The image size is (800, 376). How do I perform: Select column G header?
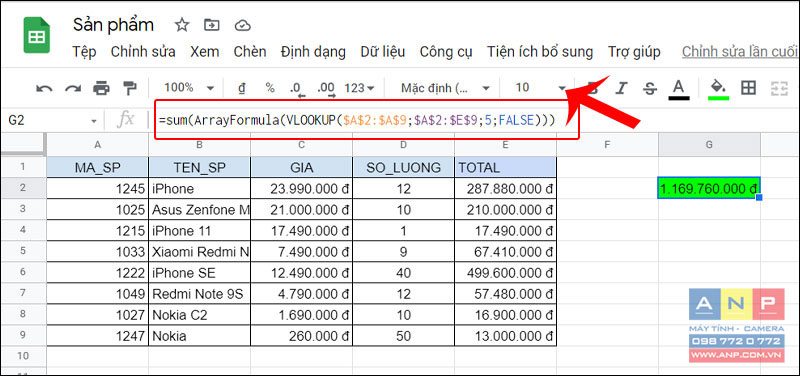tap(709, 144)
